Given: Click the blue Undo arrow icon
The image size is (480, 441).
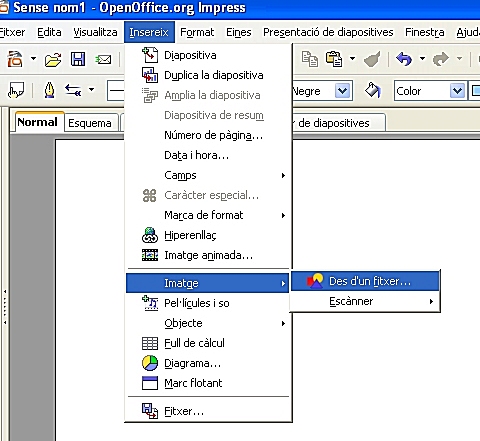Looking at the screenshot, I should pos(404,59).
